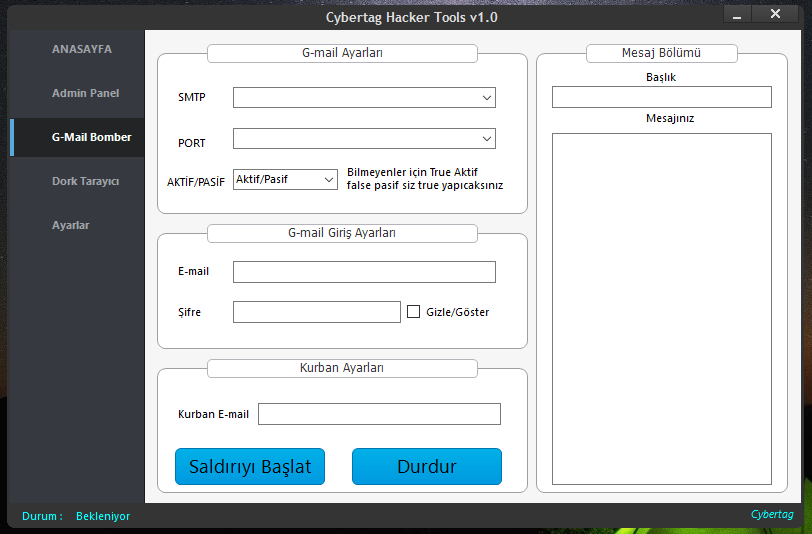Toggle the Gizle/Göster checkbox

tap(413, 312)
